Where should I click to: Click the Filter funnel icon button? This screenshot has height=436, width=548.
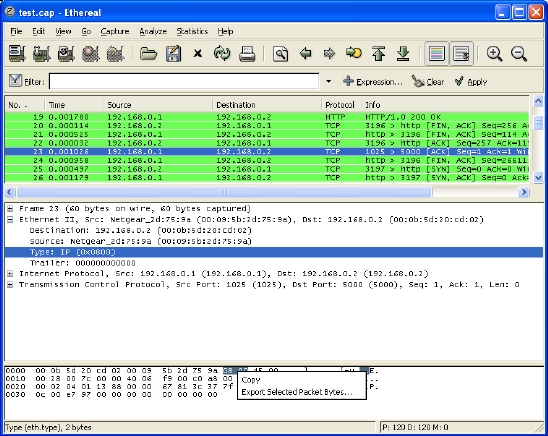click(x=26, y=81)
